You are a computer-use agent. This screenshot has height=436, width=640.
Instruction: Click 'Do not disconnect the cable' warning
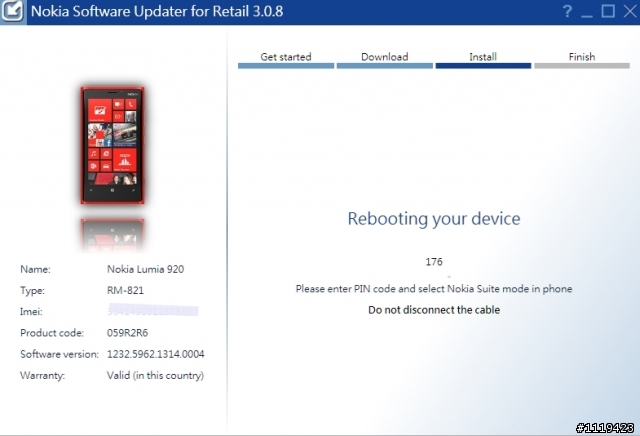(434, 310)
